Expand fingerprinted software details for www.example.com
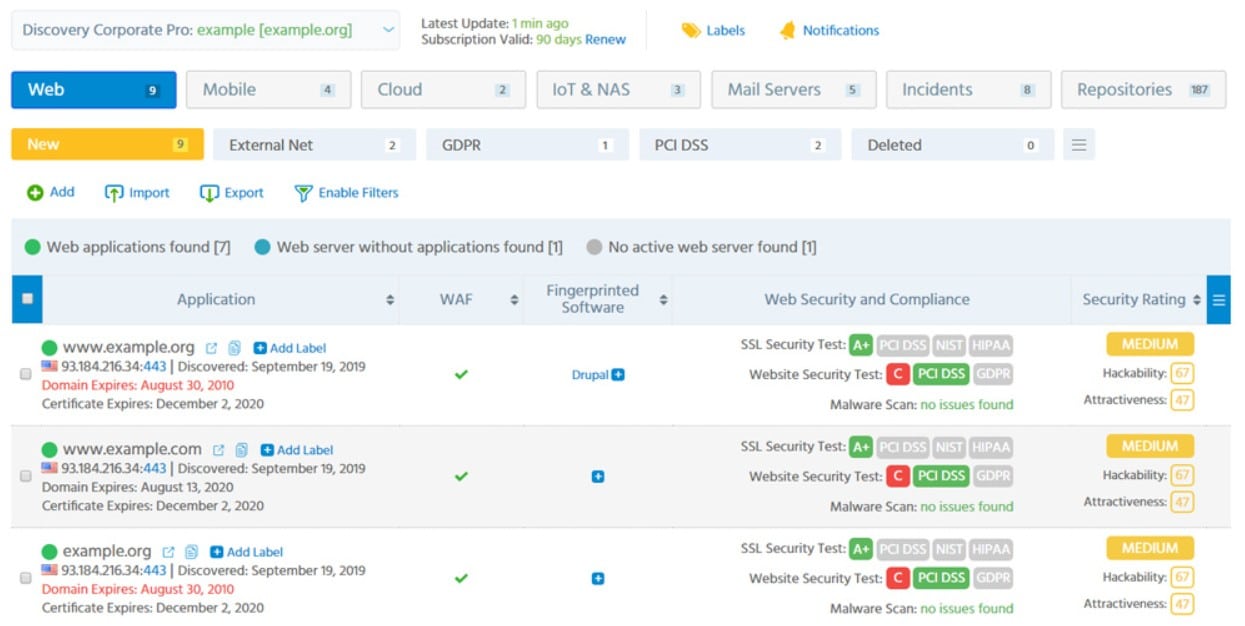Screen dimensions: 1245x626 pyautogui.click(x=597, y=477)
